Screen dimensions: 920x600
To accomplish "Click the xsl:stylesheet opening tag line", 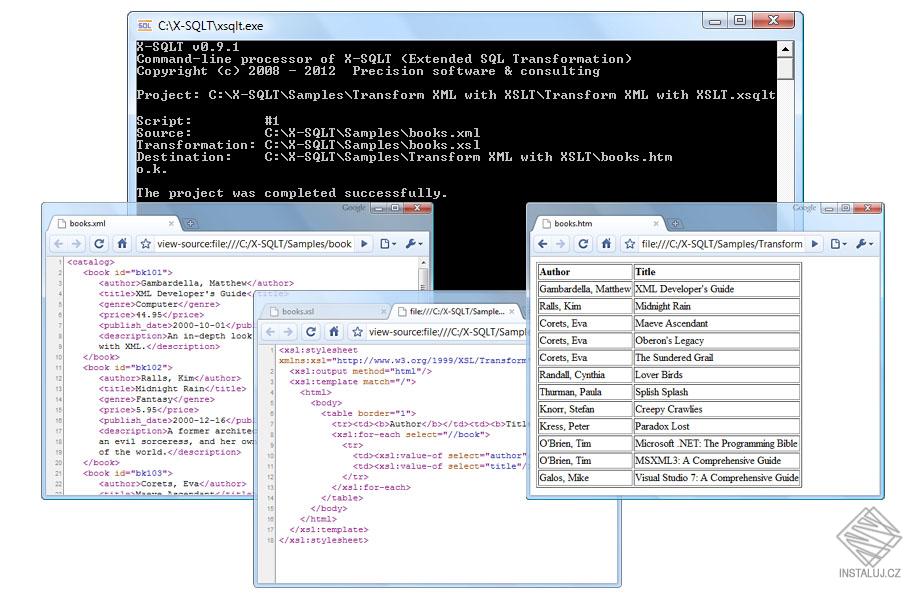I will click(318, 350).
